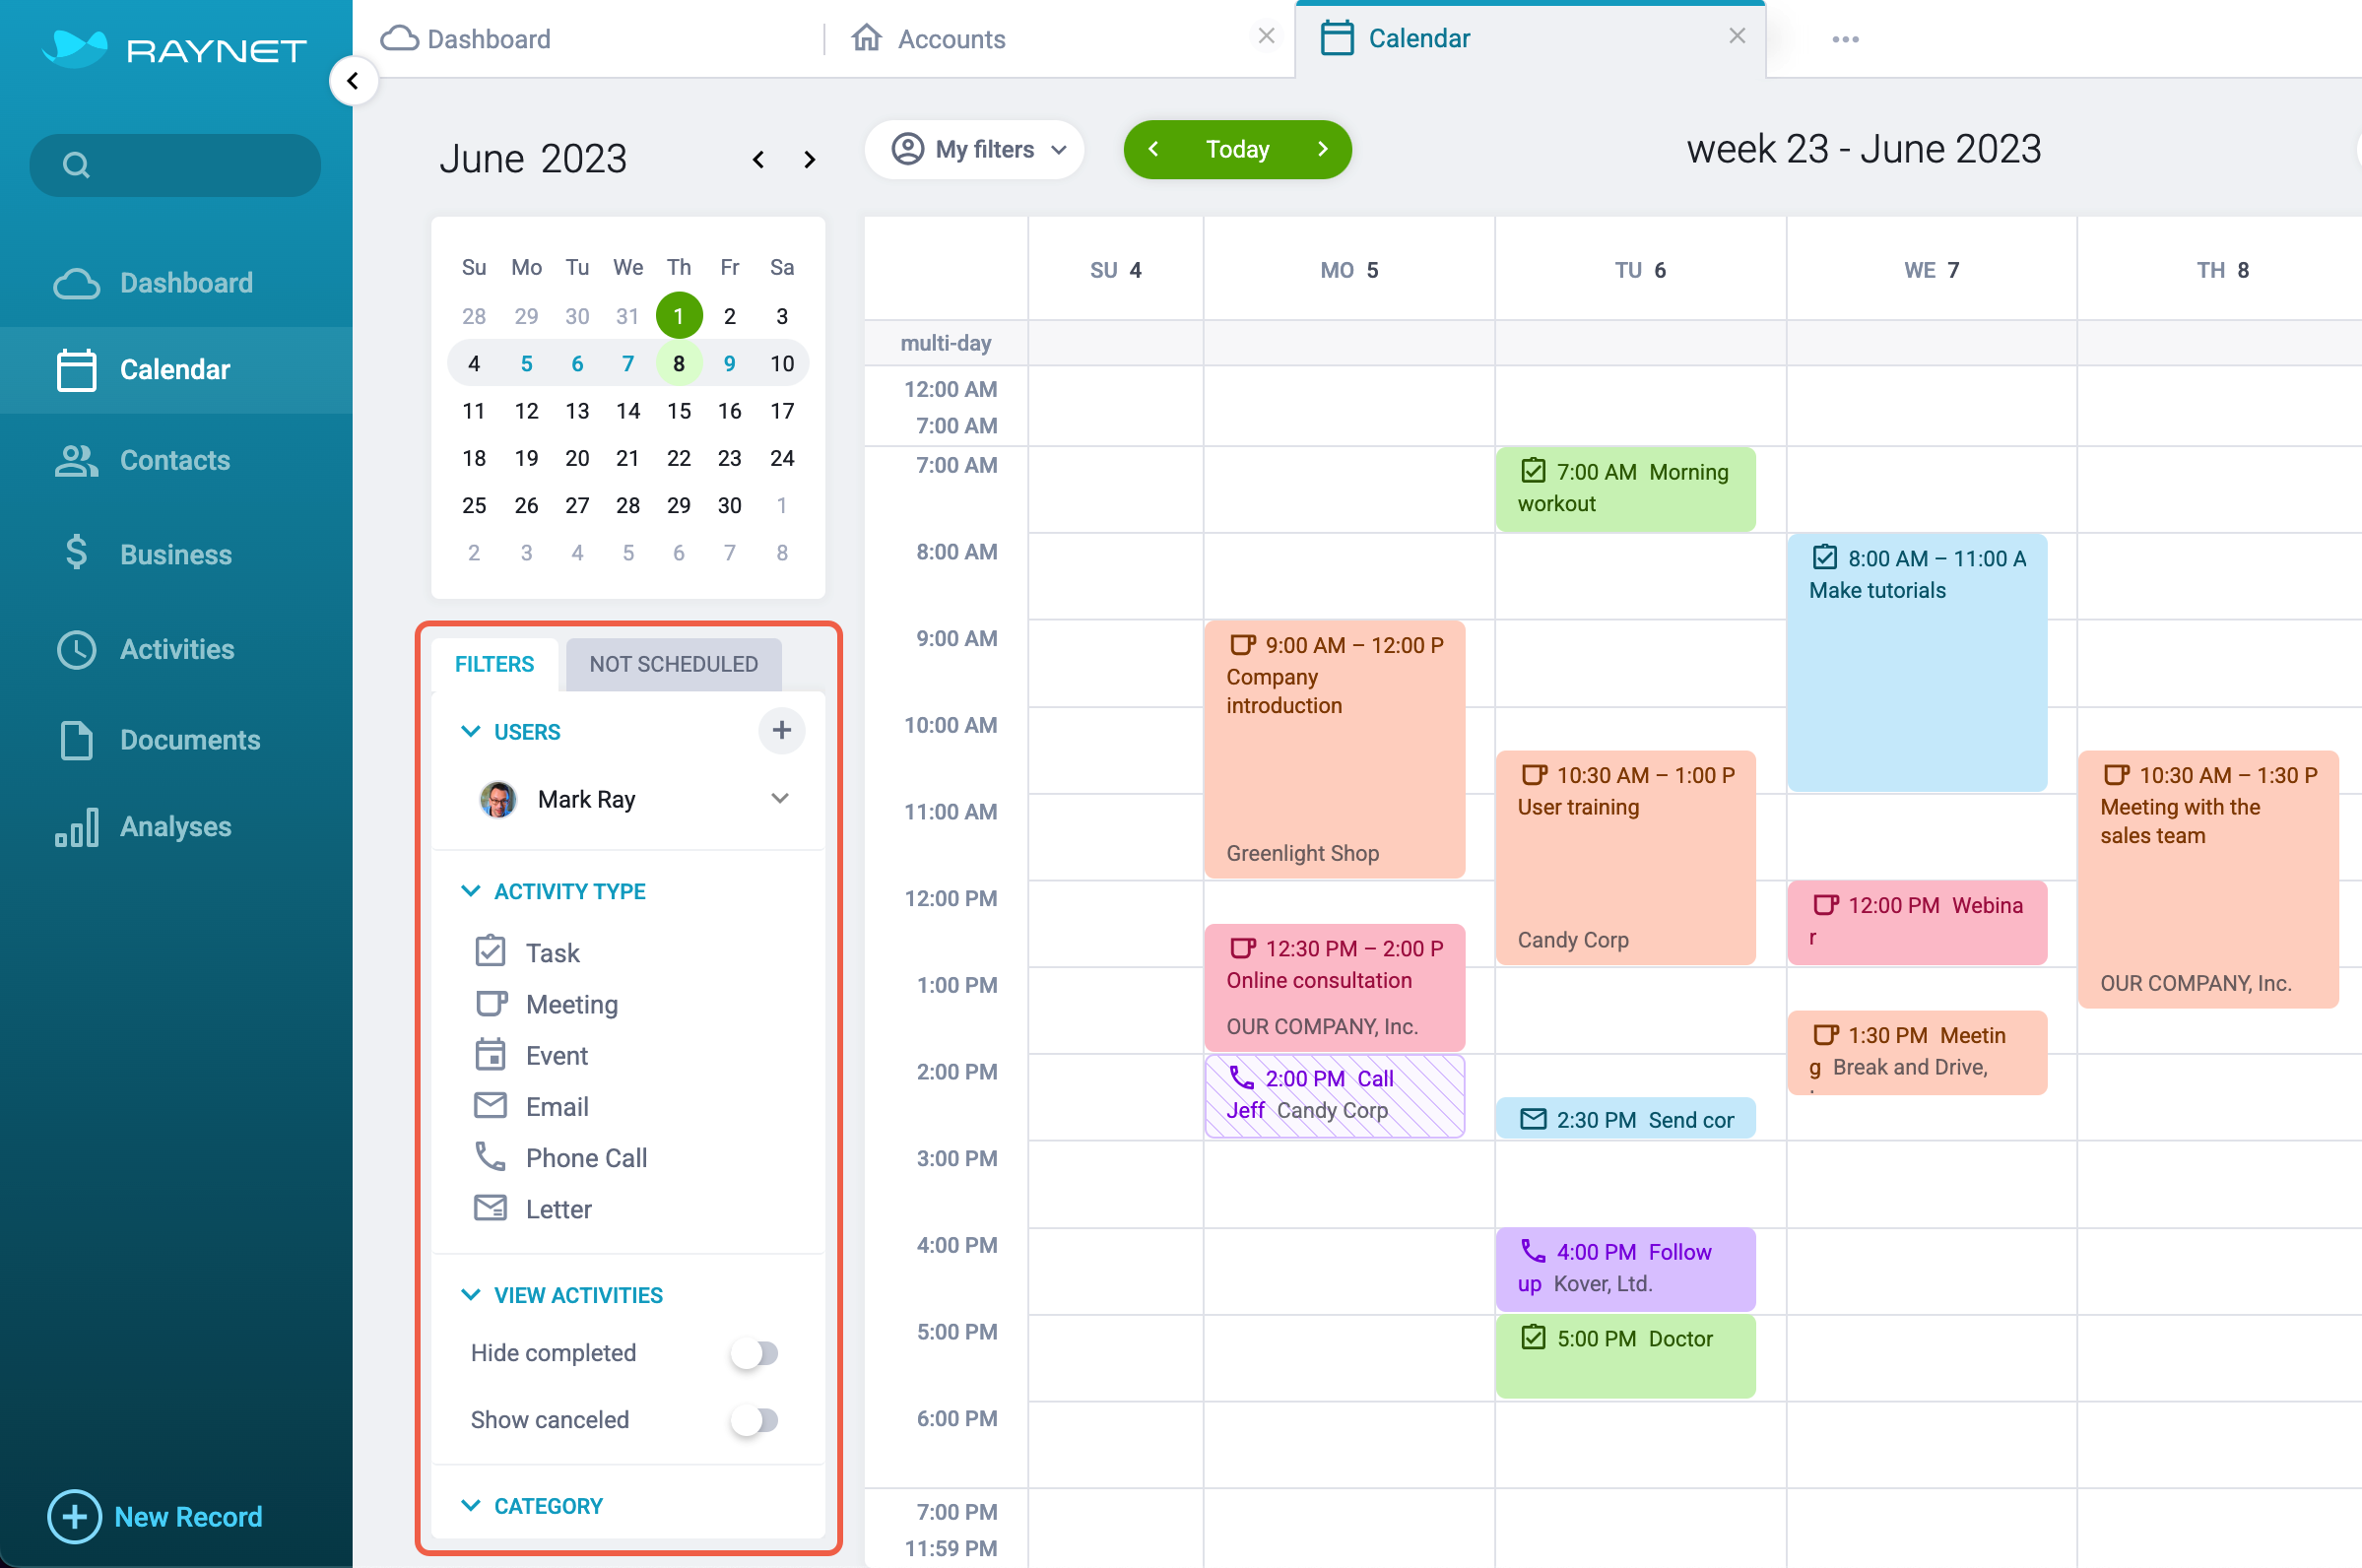
Task: Click the green Today button
Action: click(1237, 150)
